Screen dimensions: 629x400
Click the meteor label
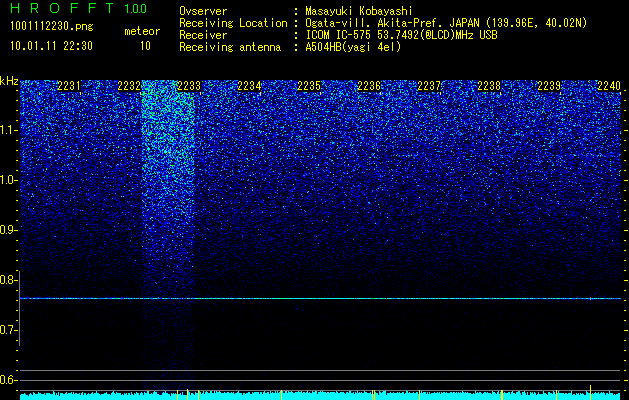tap(142, 31)
